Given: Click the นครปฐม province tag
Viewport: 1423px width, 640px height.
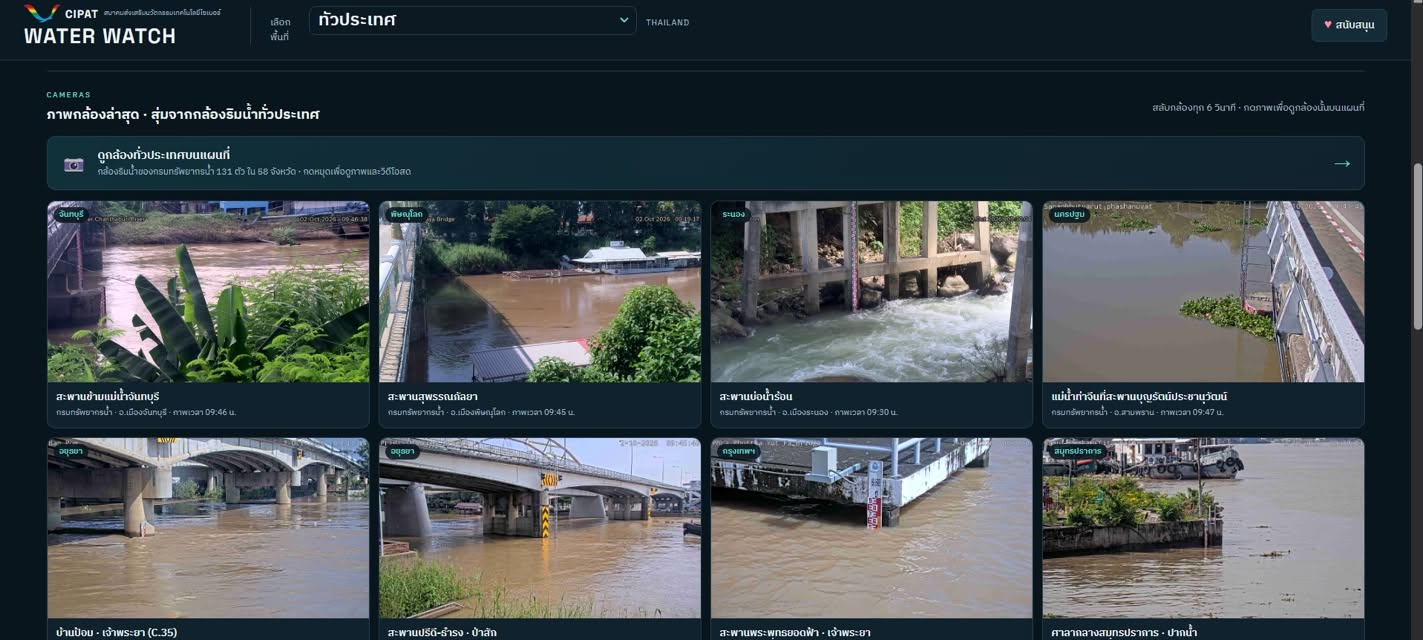Looking at the screenshot, I should click(x=1070, y=214).
